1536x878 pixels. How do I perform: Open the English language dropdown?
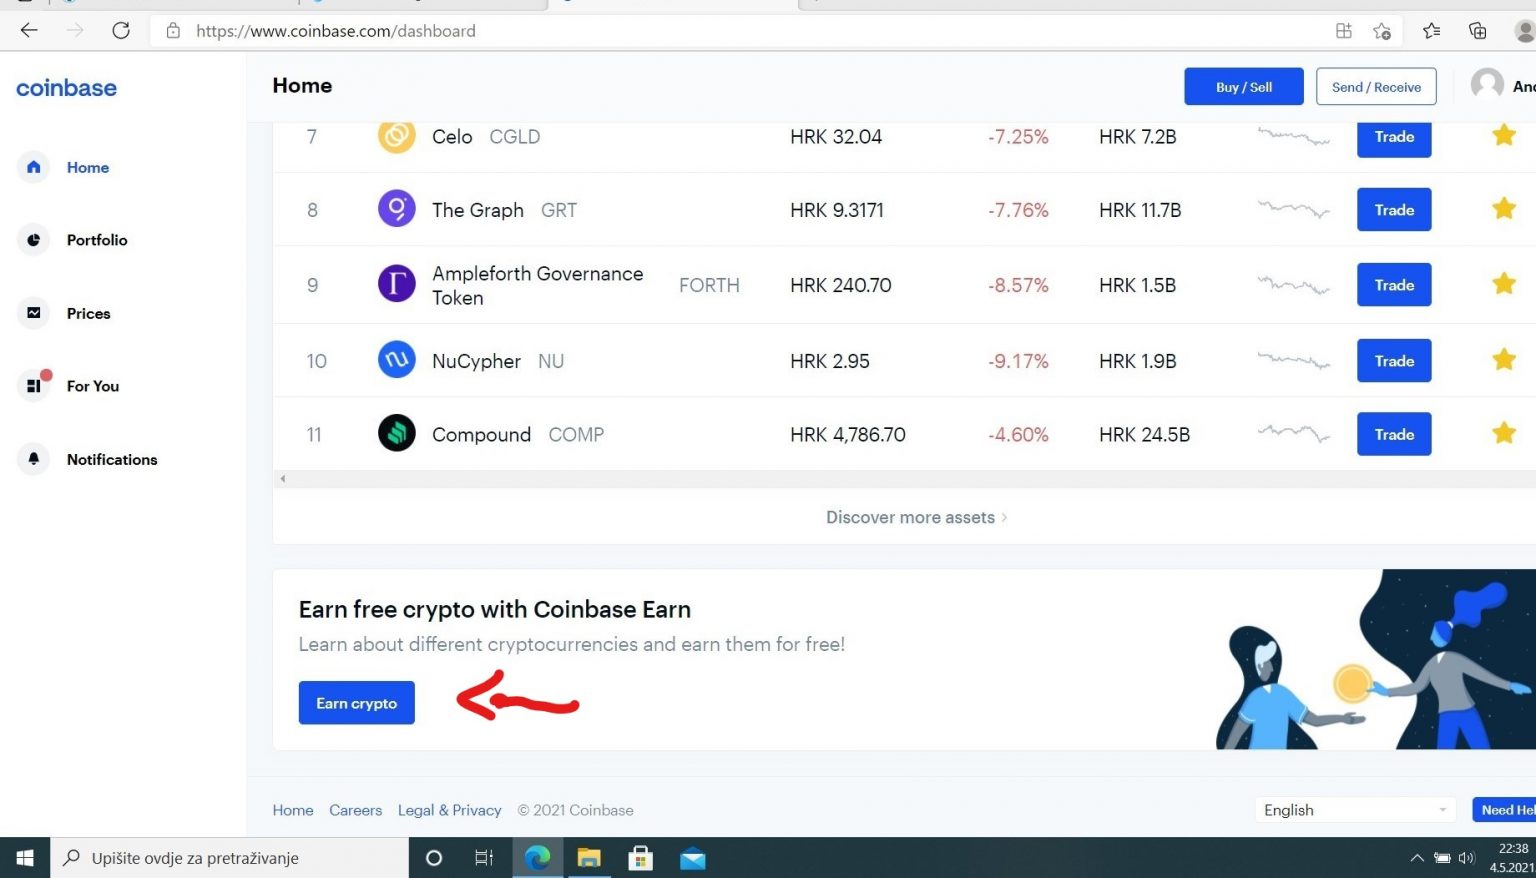click(1355, 810)
